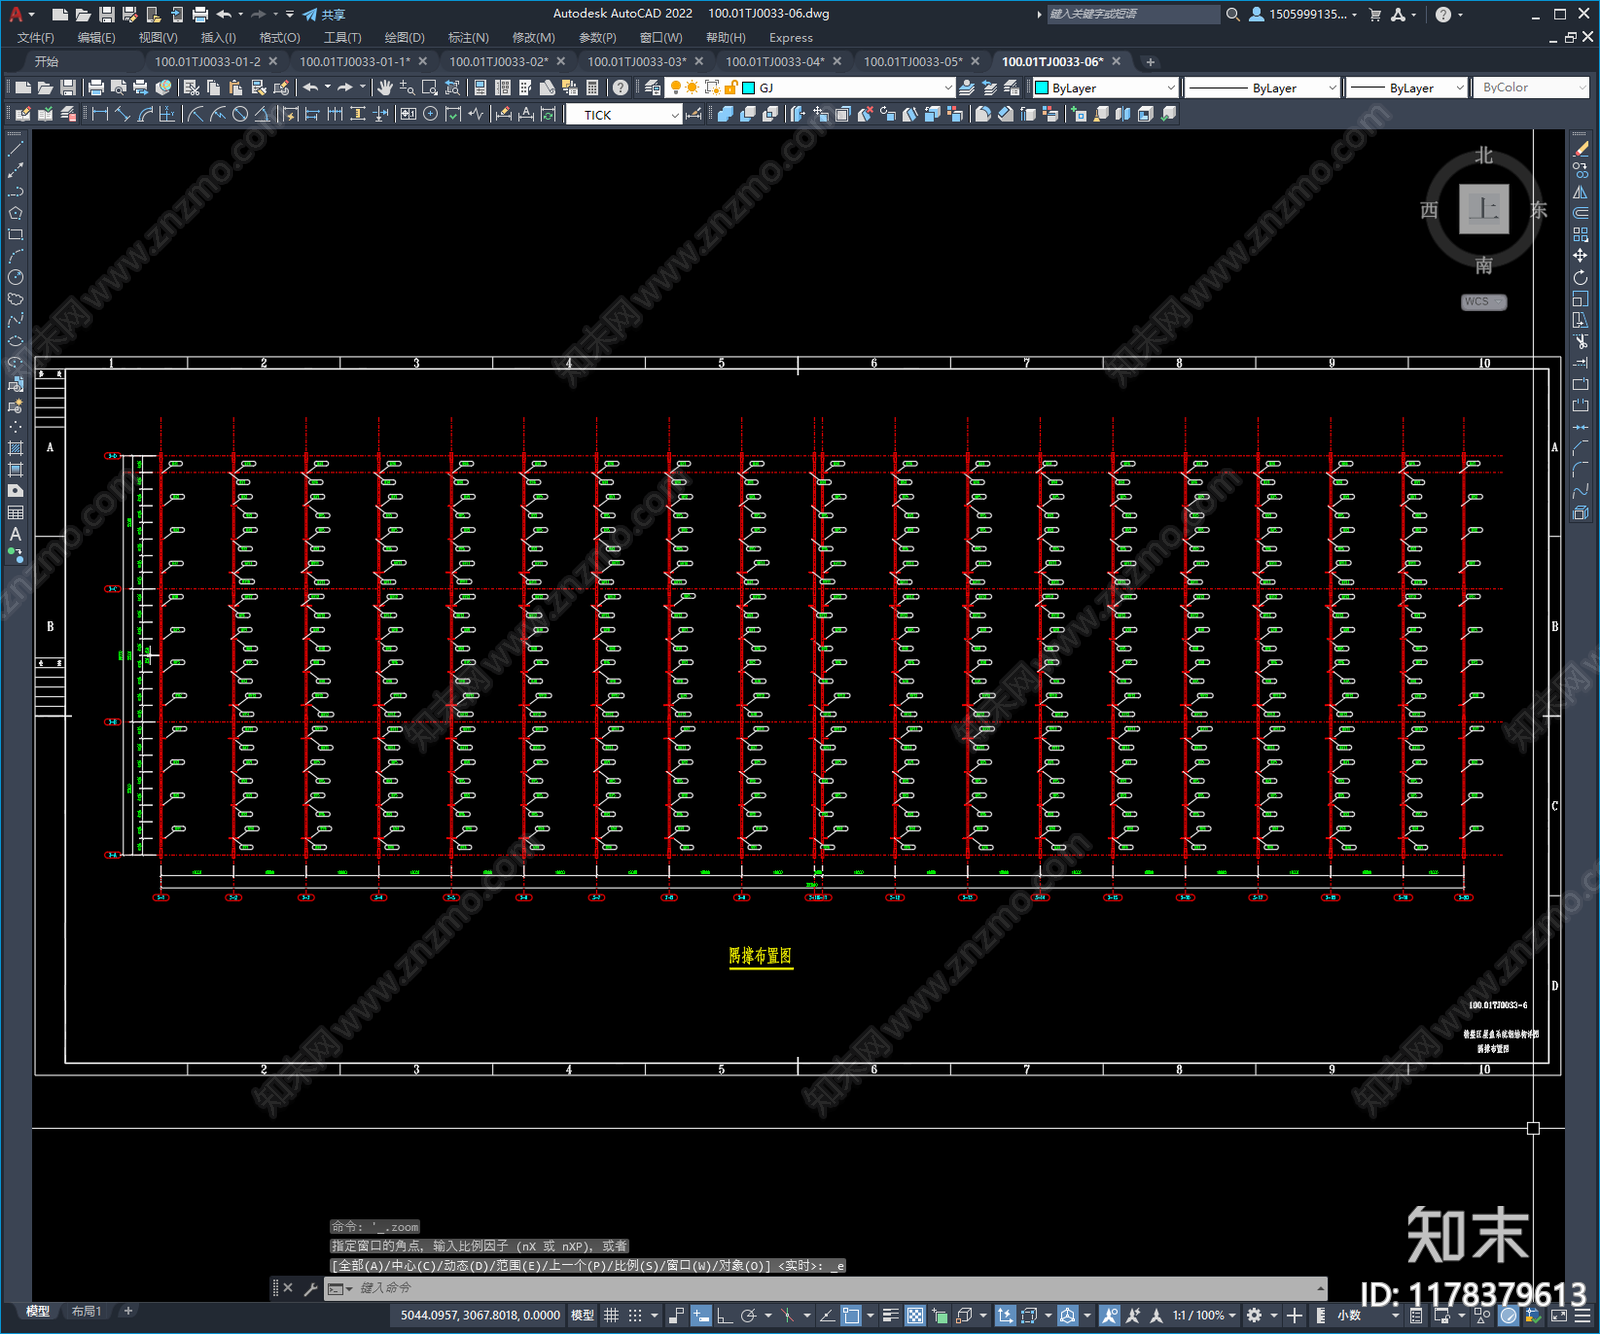Click the Save icon in quick access toolbar
The height and width of the screenshot is (1334, 1600).
click(x=106, y=14)
